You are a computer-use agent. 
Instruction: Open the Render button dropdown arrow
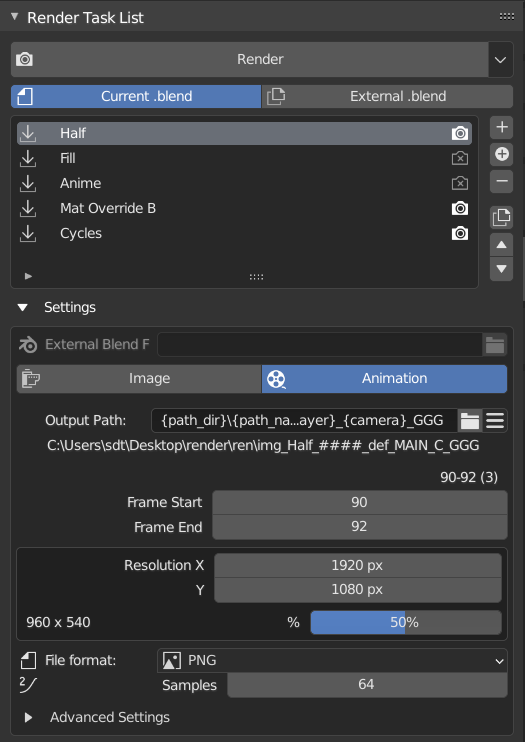[500, 60]
